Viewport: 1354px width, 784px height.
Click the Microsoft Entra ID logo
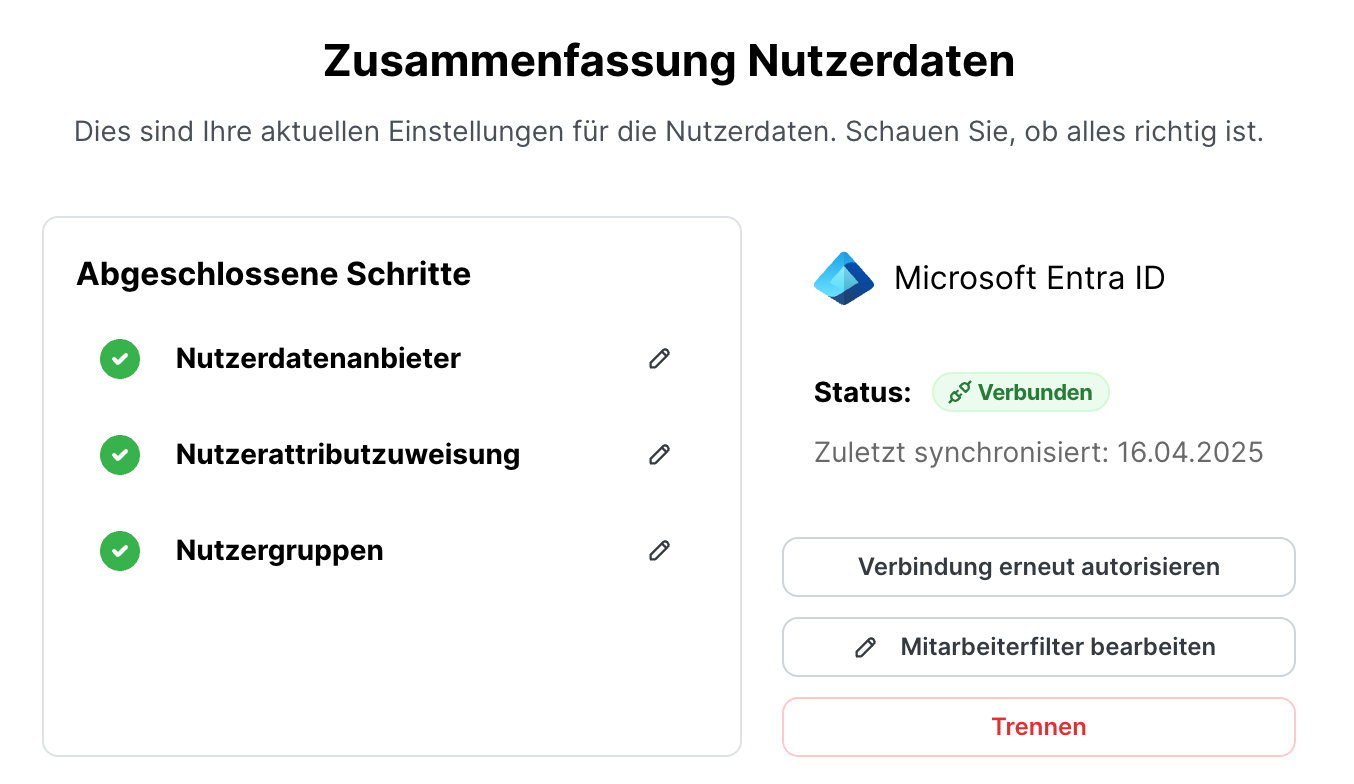843,278
